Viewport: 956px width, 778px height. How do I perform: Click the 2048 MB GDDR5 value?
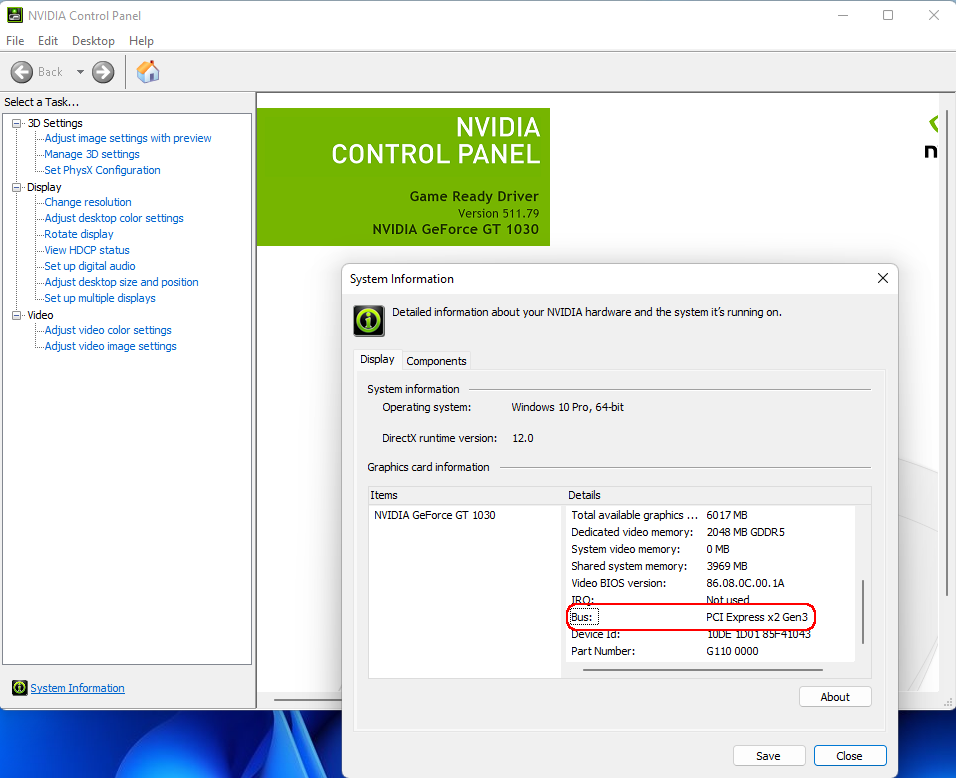[745, 532]
